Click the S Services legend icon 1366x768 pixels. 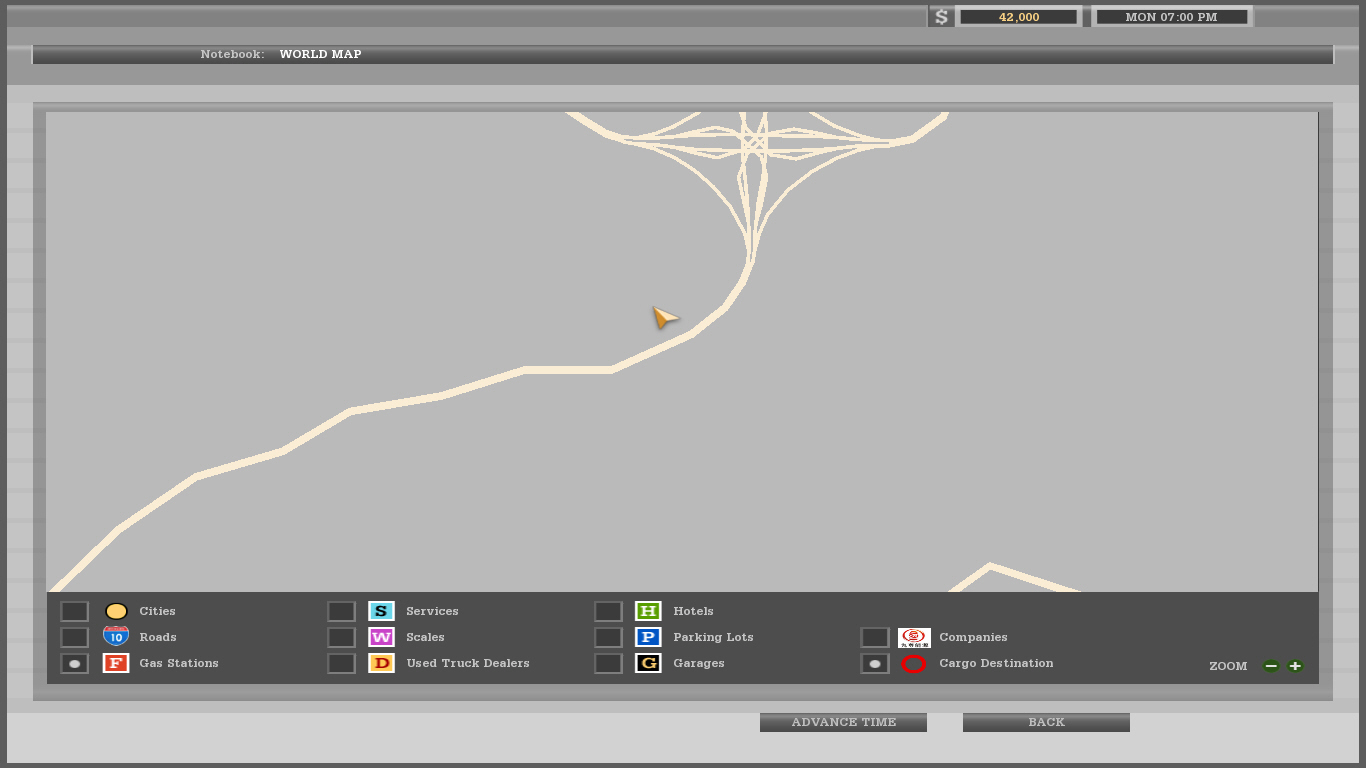point(381,611)
